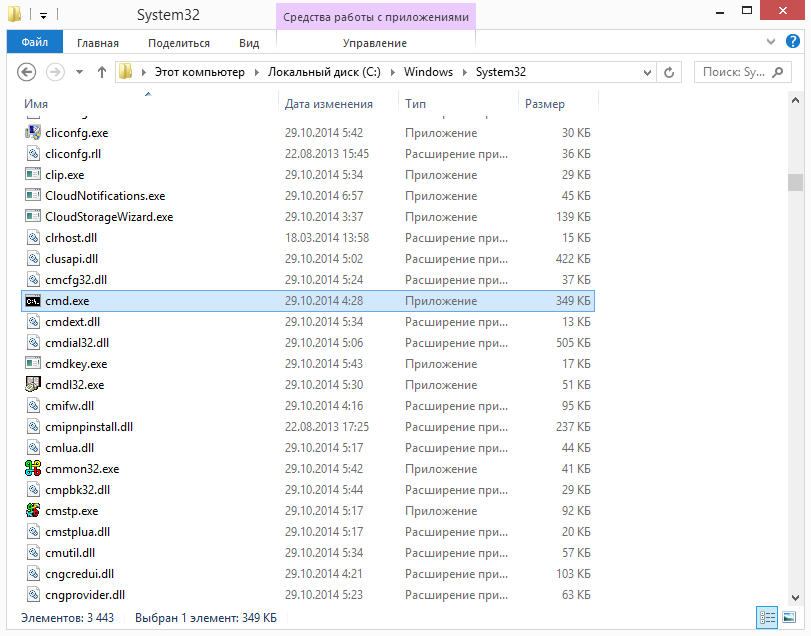Open the Файл menu
Viewport: 811px width, 636px height.
tap(35, 42)
